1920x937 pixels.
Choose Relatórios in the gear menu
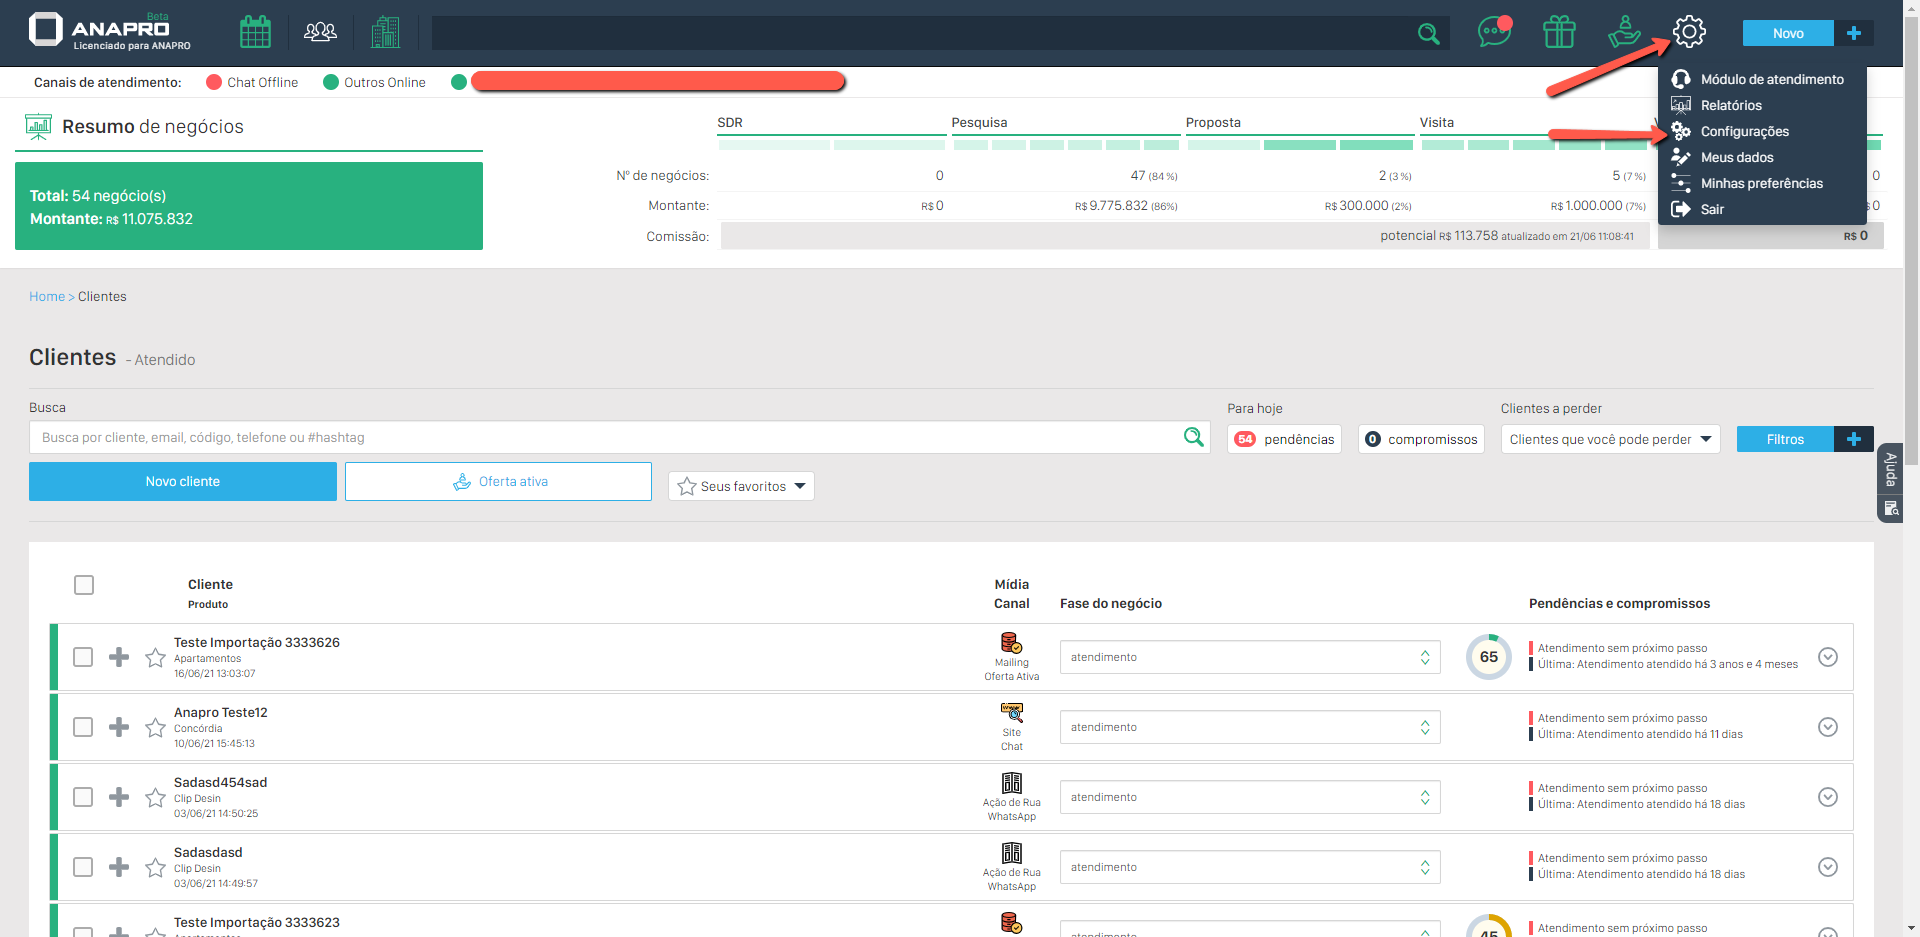click(1731, 105)
